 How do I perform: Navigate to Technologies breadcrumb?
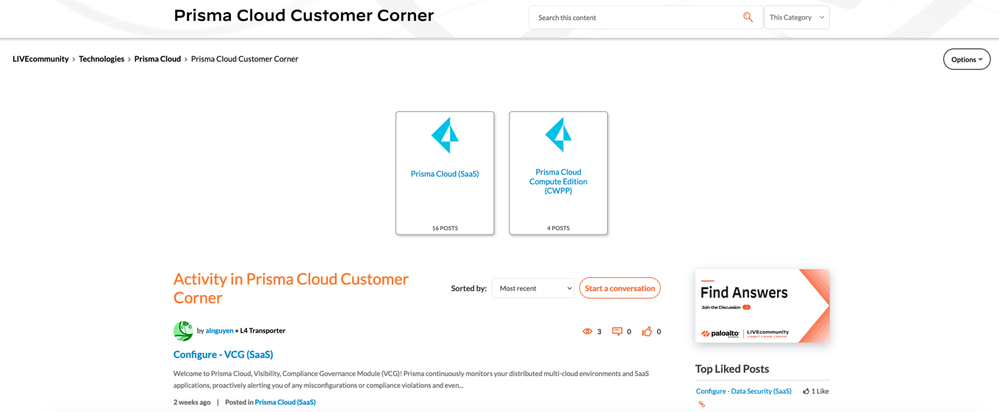point(101,59)
